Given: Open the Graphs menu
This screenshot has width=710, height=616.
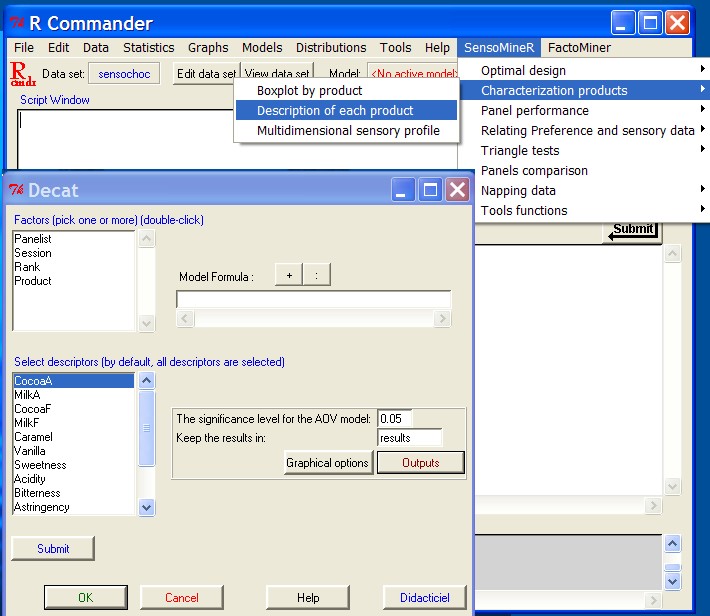Looking at the screenshot, I should coord(208,48).
